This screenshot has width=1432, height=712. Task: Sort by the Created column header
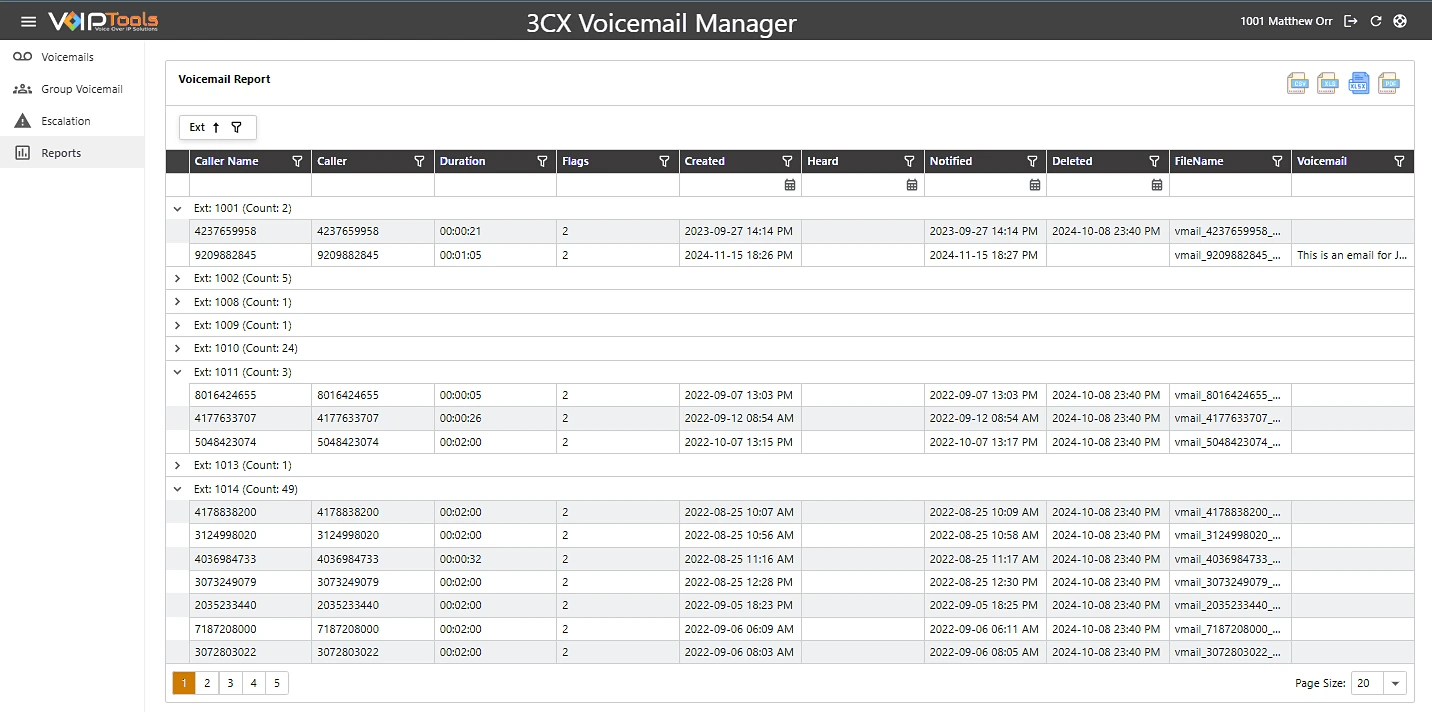704,161
